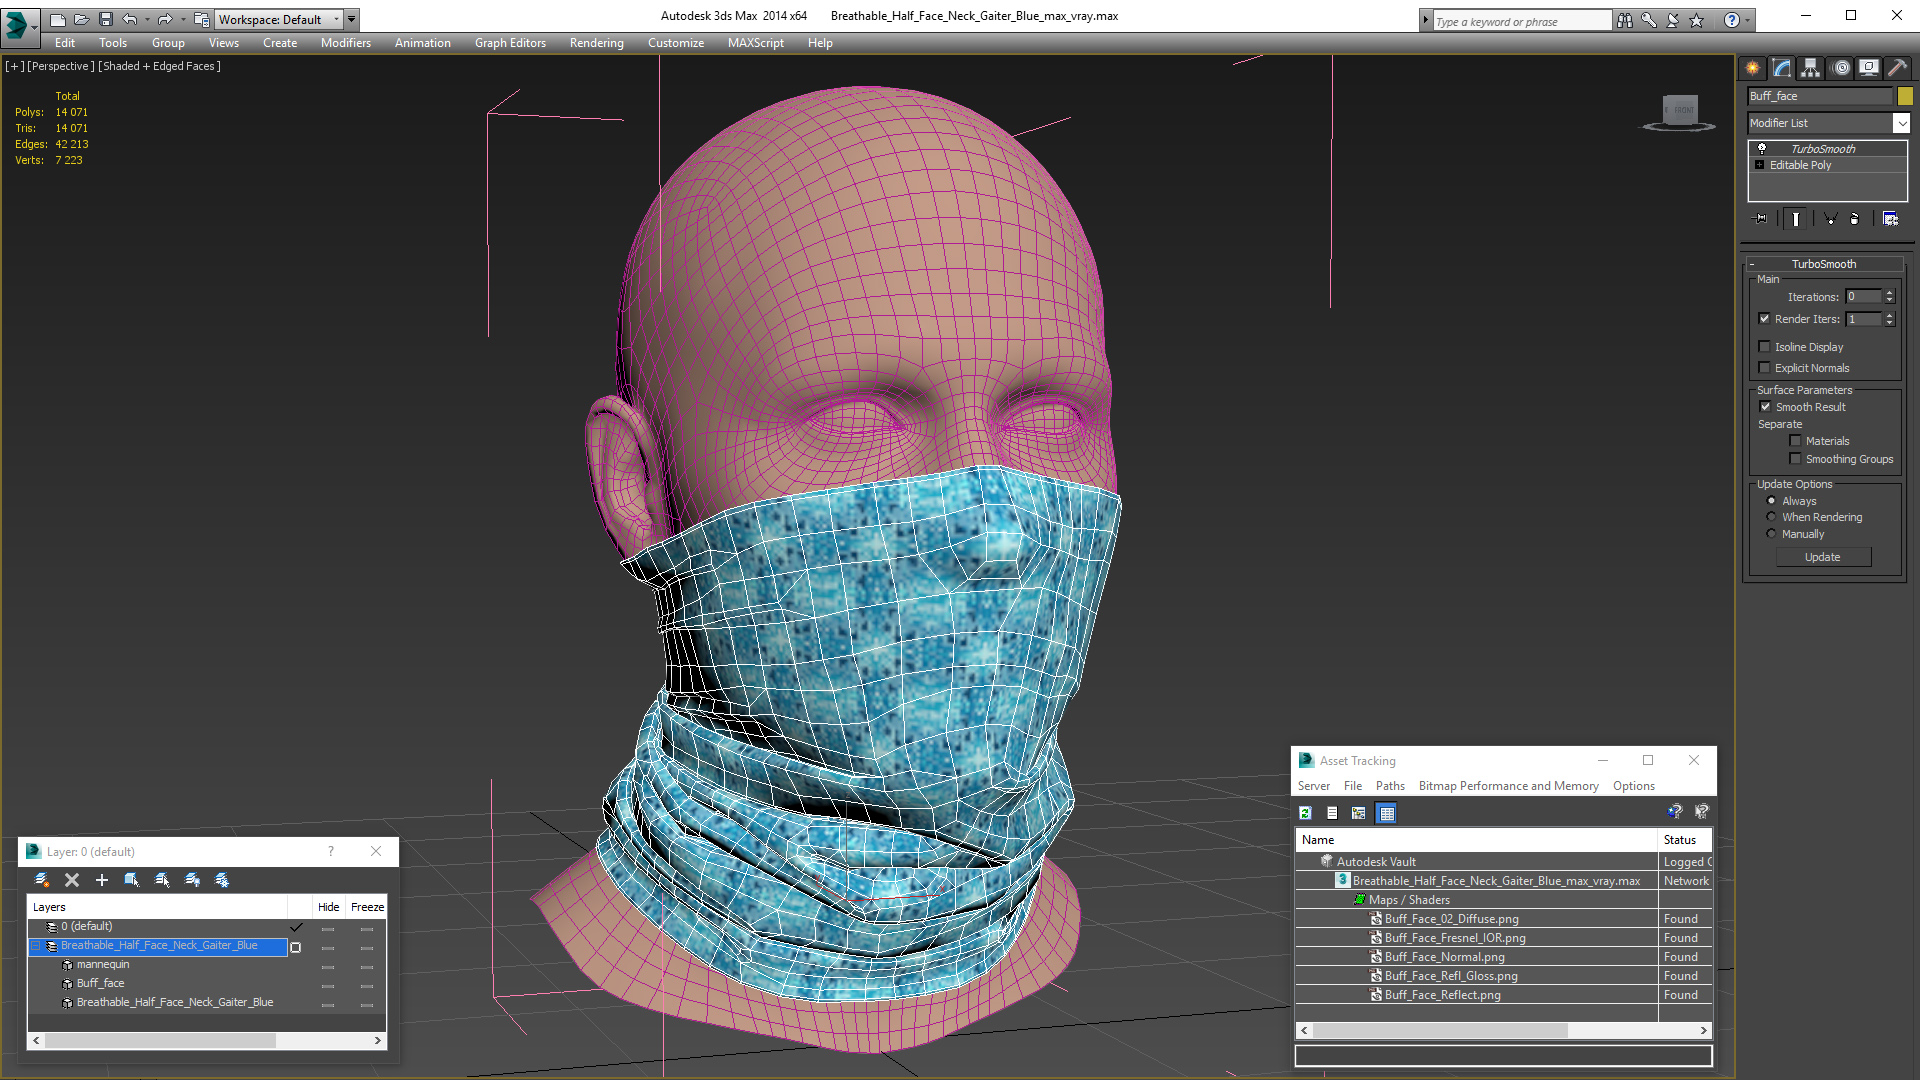Click Freeze/Unfreeze All Layers icon

click(x=222, y=880)
